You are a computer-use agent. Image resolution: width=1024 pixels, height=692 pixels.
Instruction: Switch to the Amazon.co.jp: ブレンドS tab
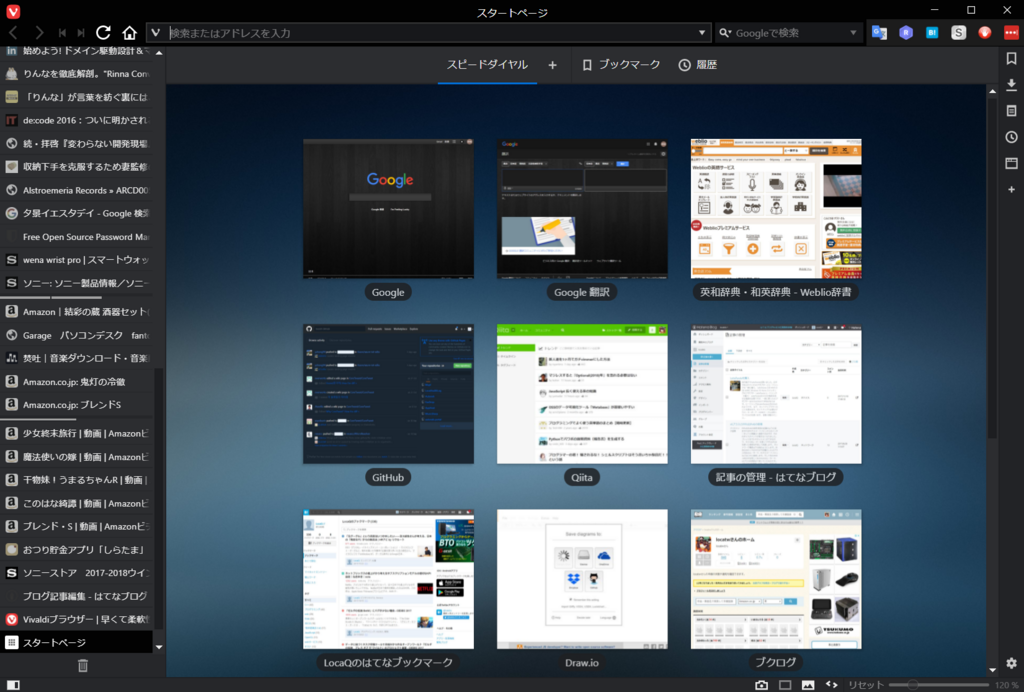(x=76, y=405)
